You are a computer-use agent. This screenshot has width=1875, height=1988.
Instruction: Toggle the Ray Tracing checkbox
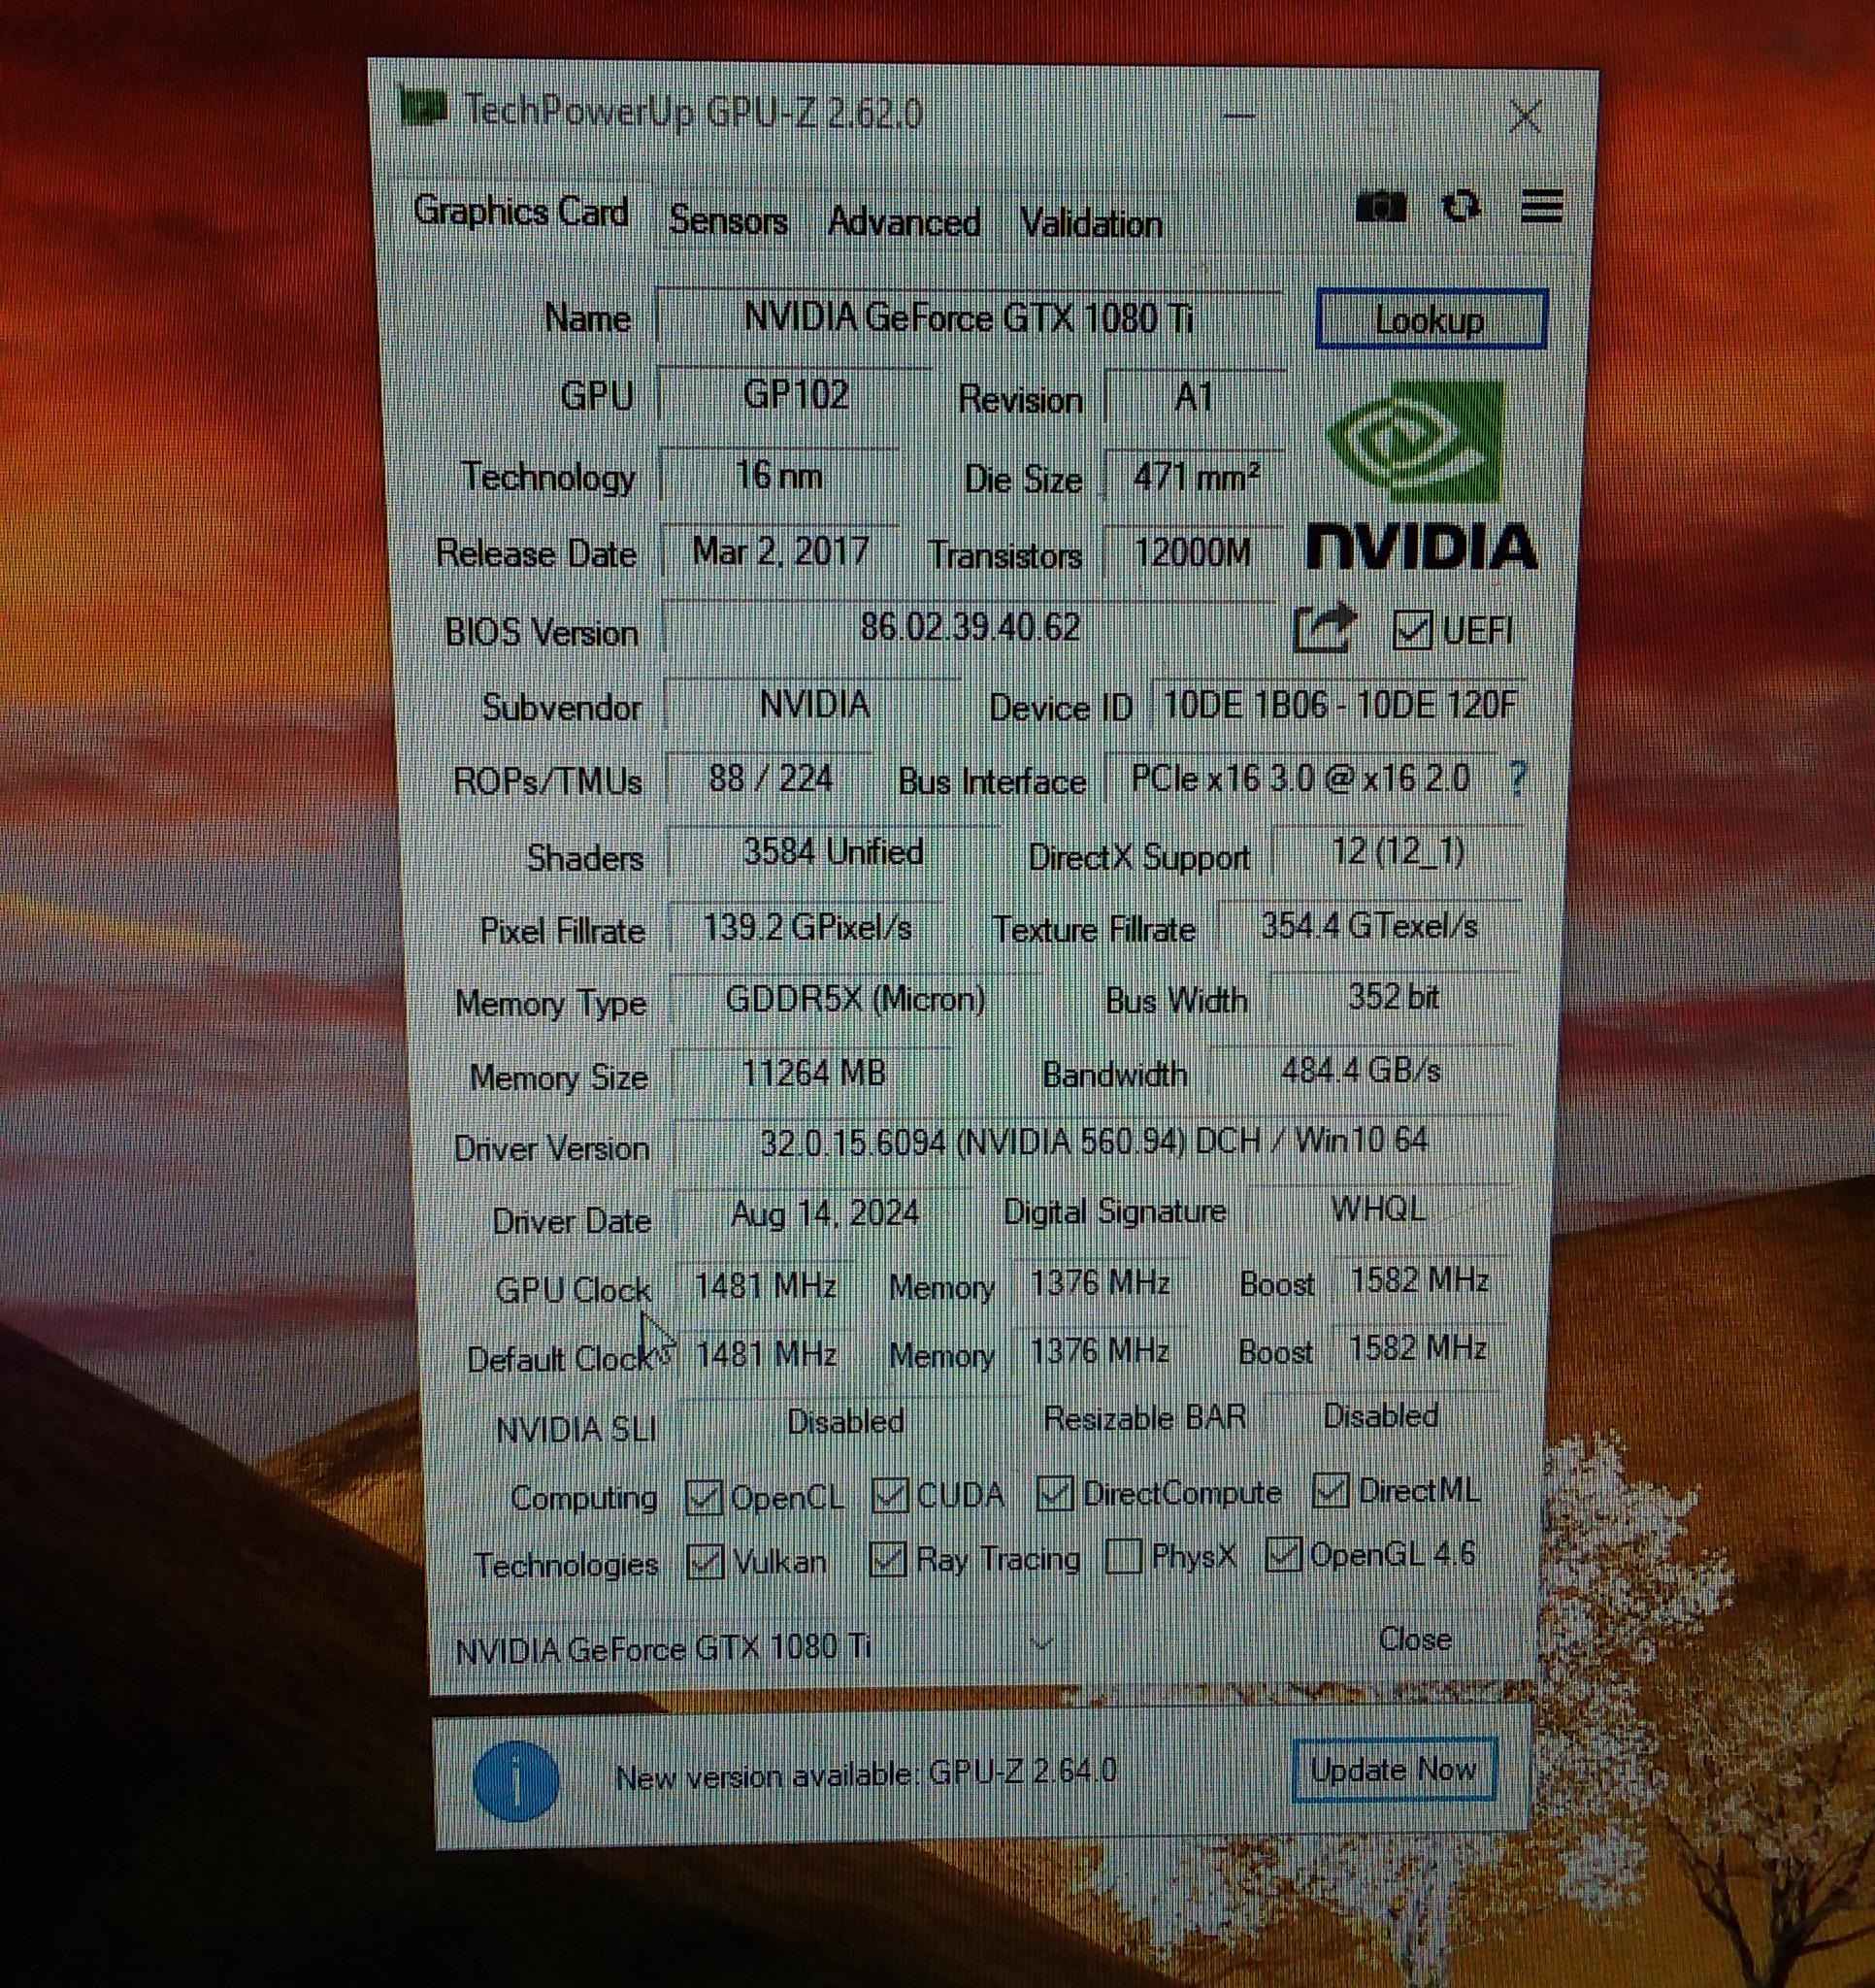pos(888,1559)
